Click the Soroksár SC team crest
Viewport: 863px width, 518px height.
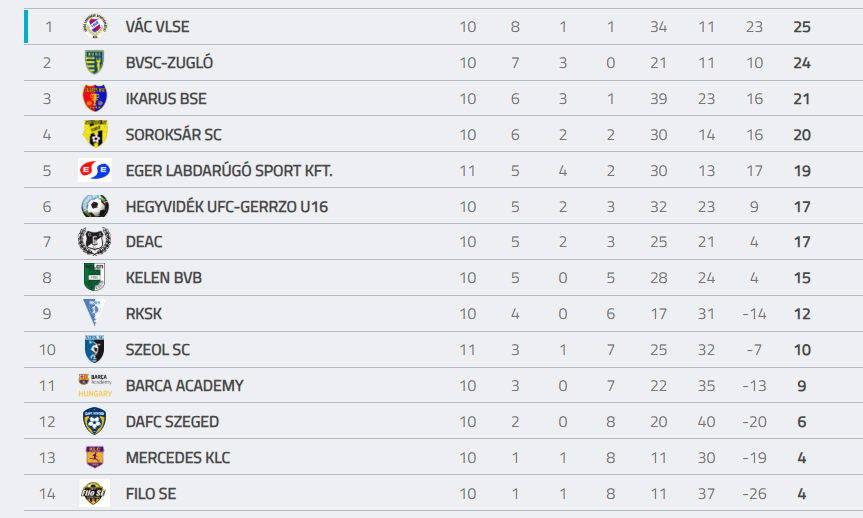(94, 135)
